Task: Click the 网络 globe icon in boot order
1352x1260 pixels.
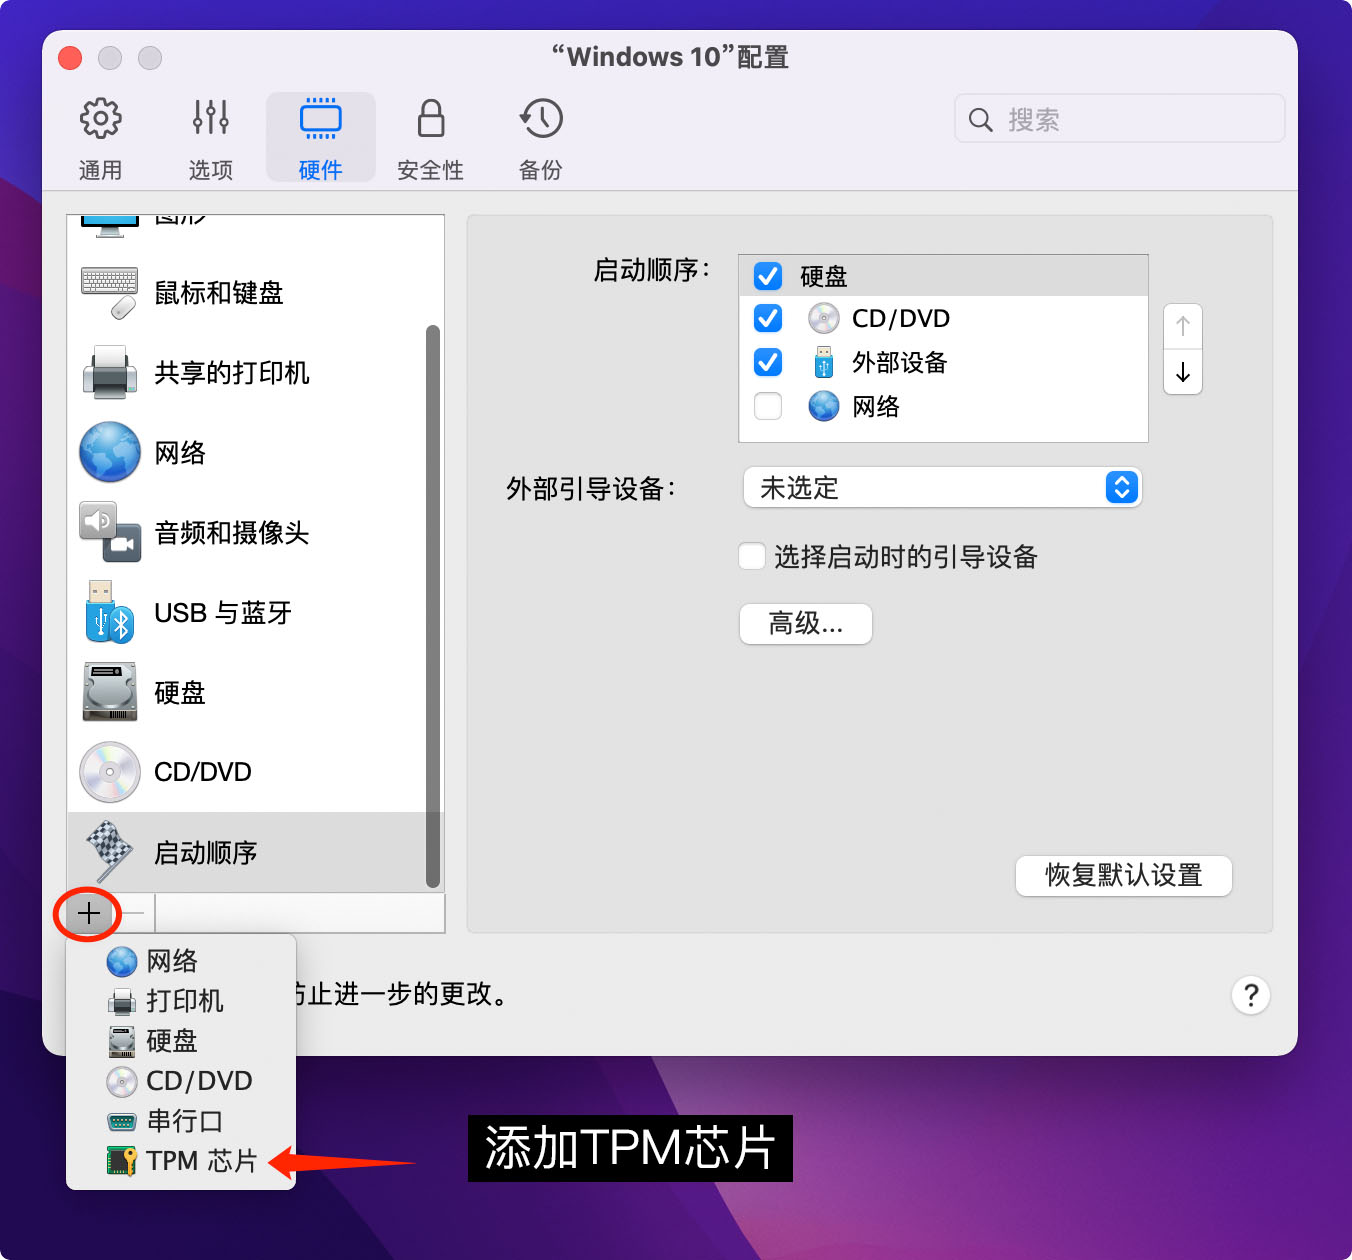Action: click(x=824, y=406)
